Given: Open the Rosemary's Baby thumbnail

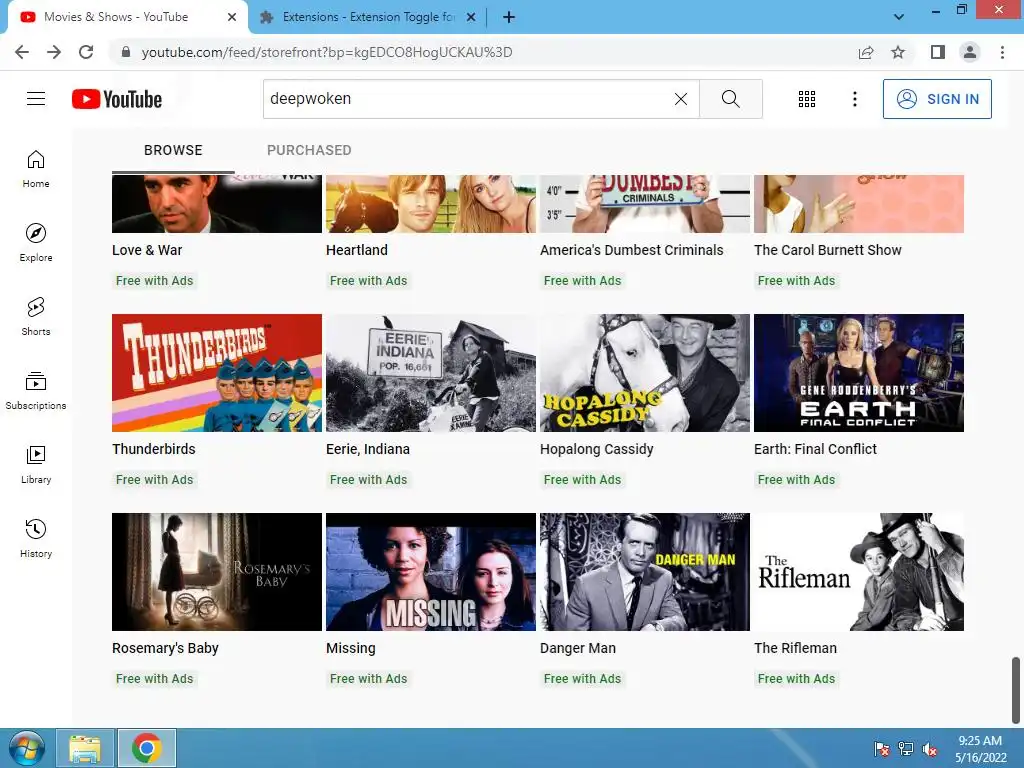Looking at the screenshot, I should click(217, 572).
